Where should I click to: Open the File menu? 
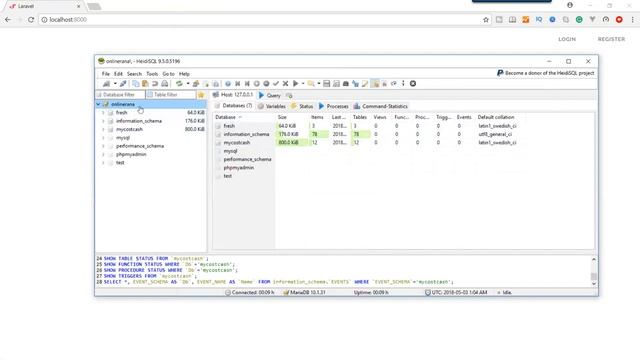tap(106, 74)
